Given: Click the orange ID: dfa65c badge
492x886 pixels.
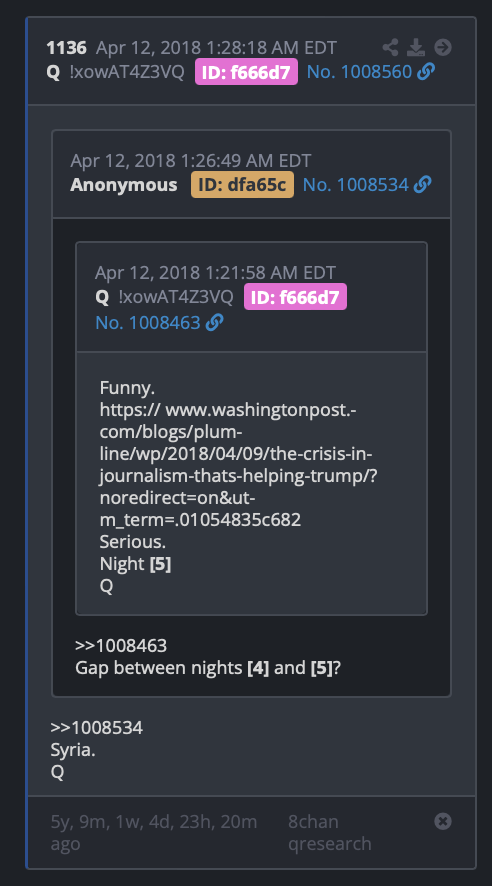Looking at the screenshot, I should (242, 184).
